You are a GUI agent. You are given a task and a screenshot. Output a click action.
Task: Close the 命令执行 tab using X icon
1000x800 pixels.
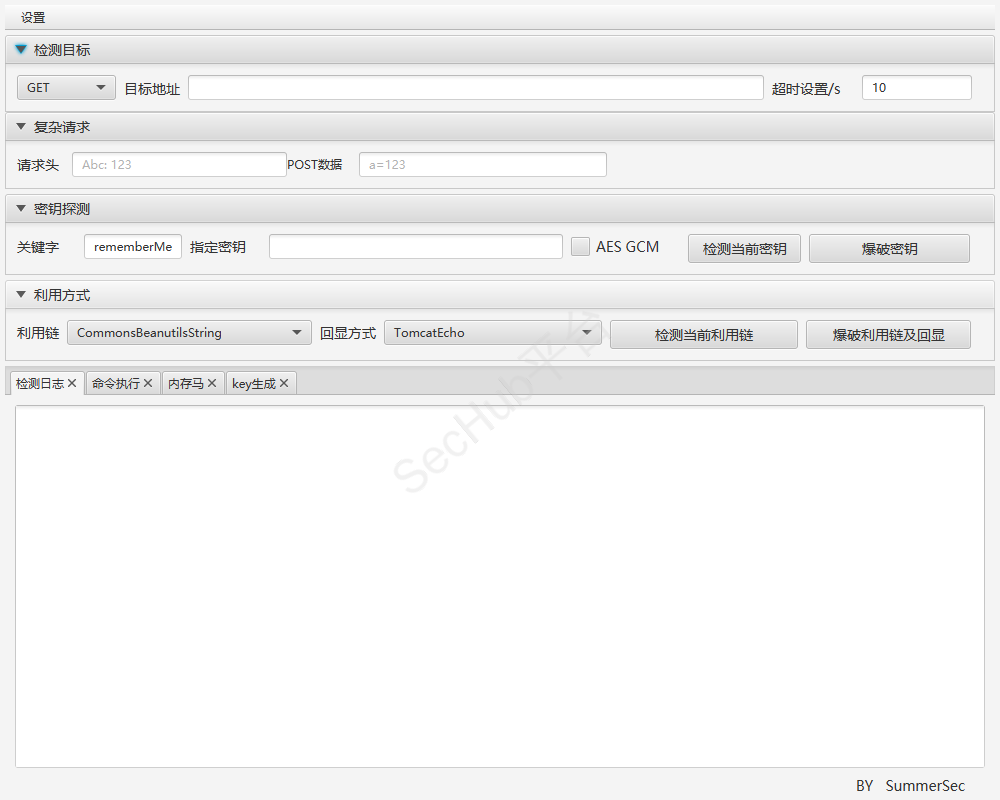point(148,384)
